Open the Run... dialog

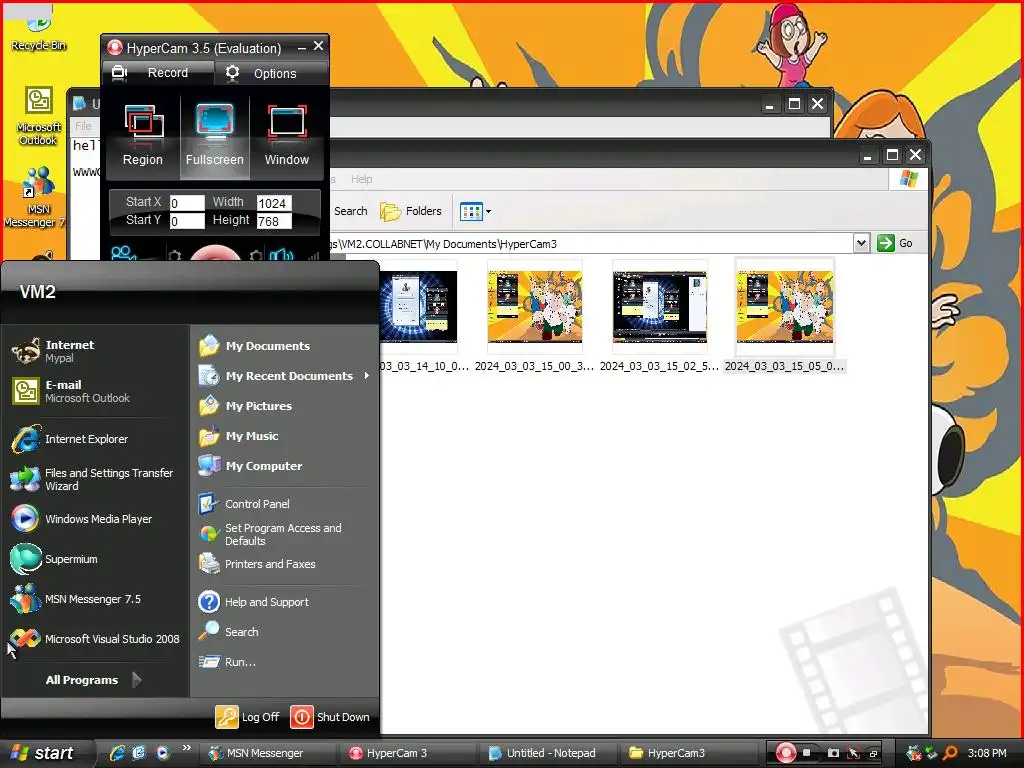284,662
